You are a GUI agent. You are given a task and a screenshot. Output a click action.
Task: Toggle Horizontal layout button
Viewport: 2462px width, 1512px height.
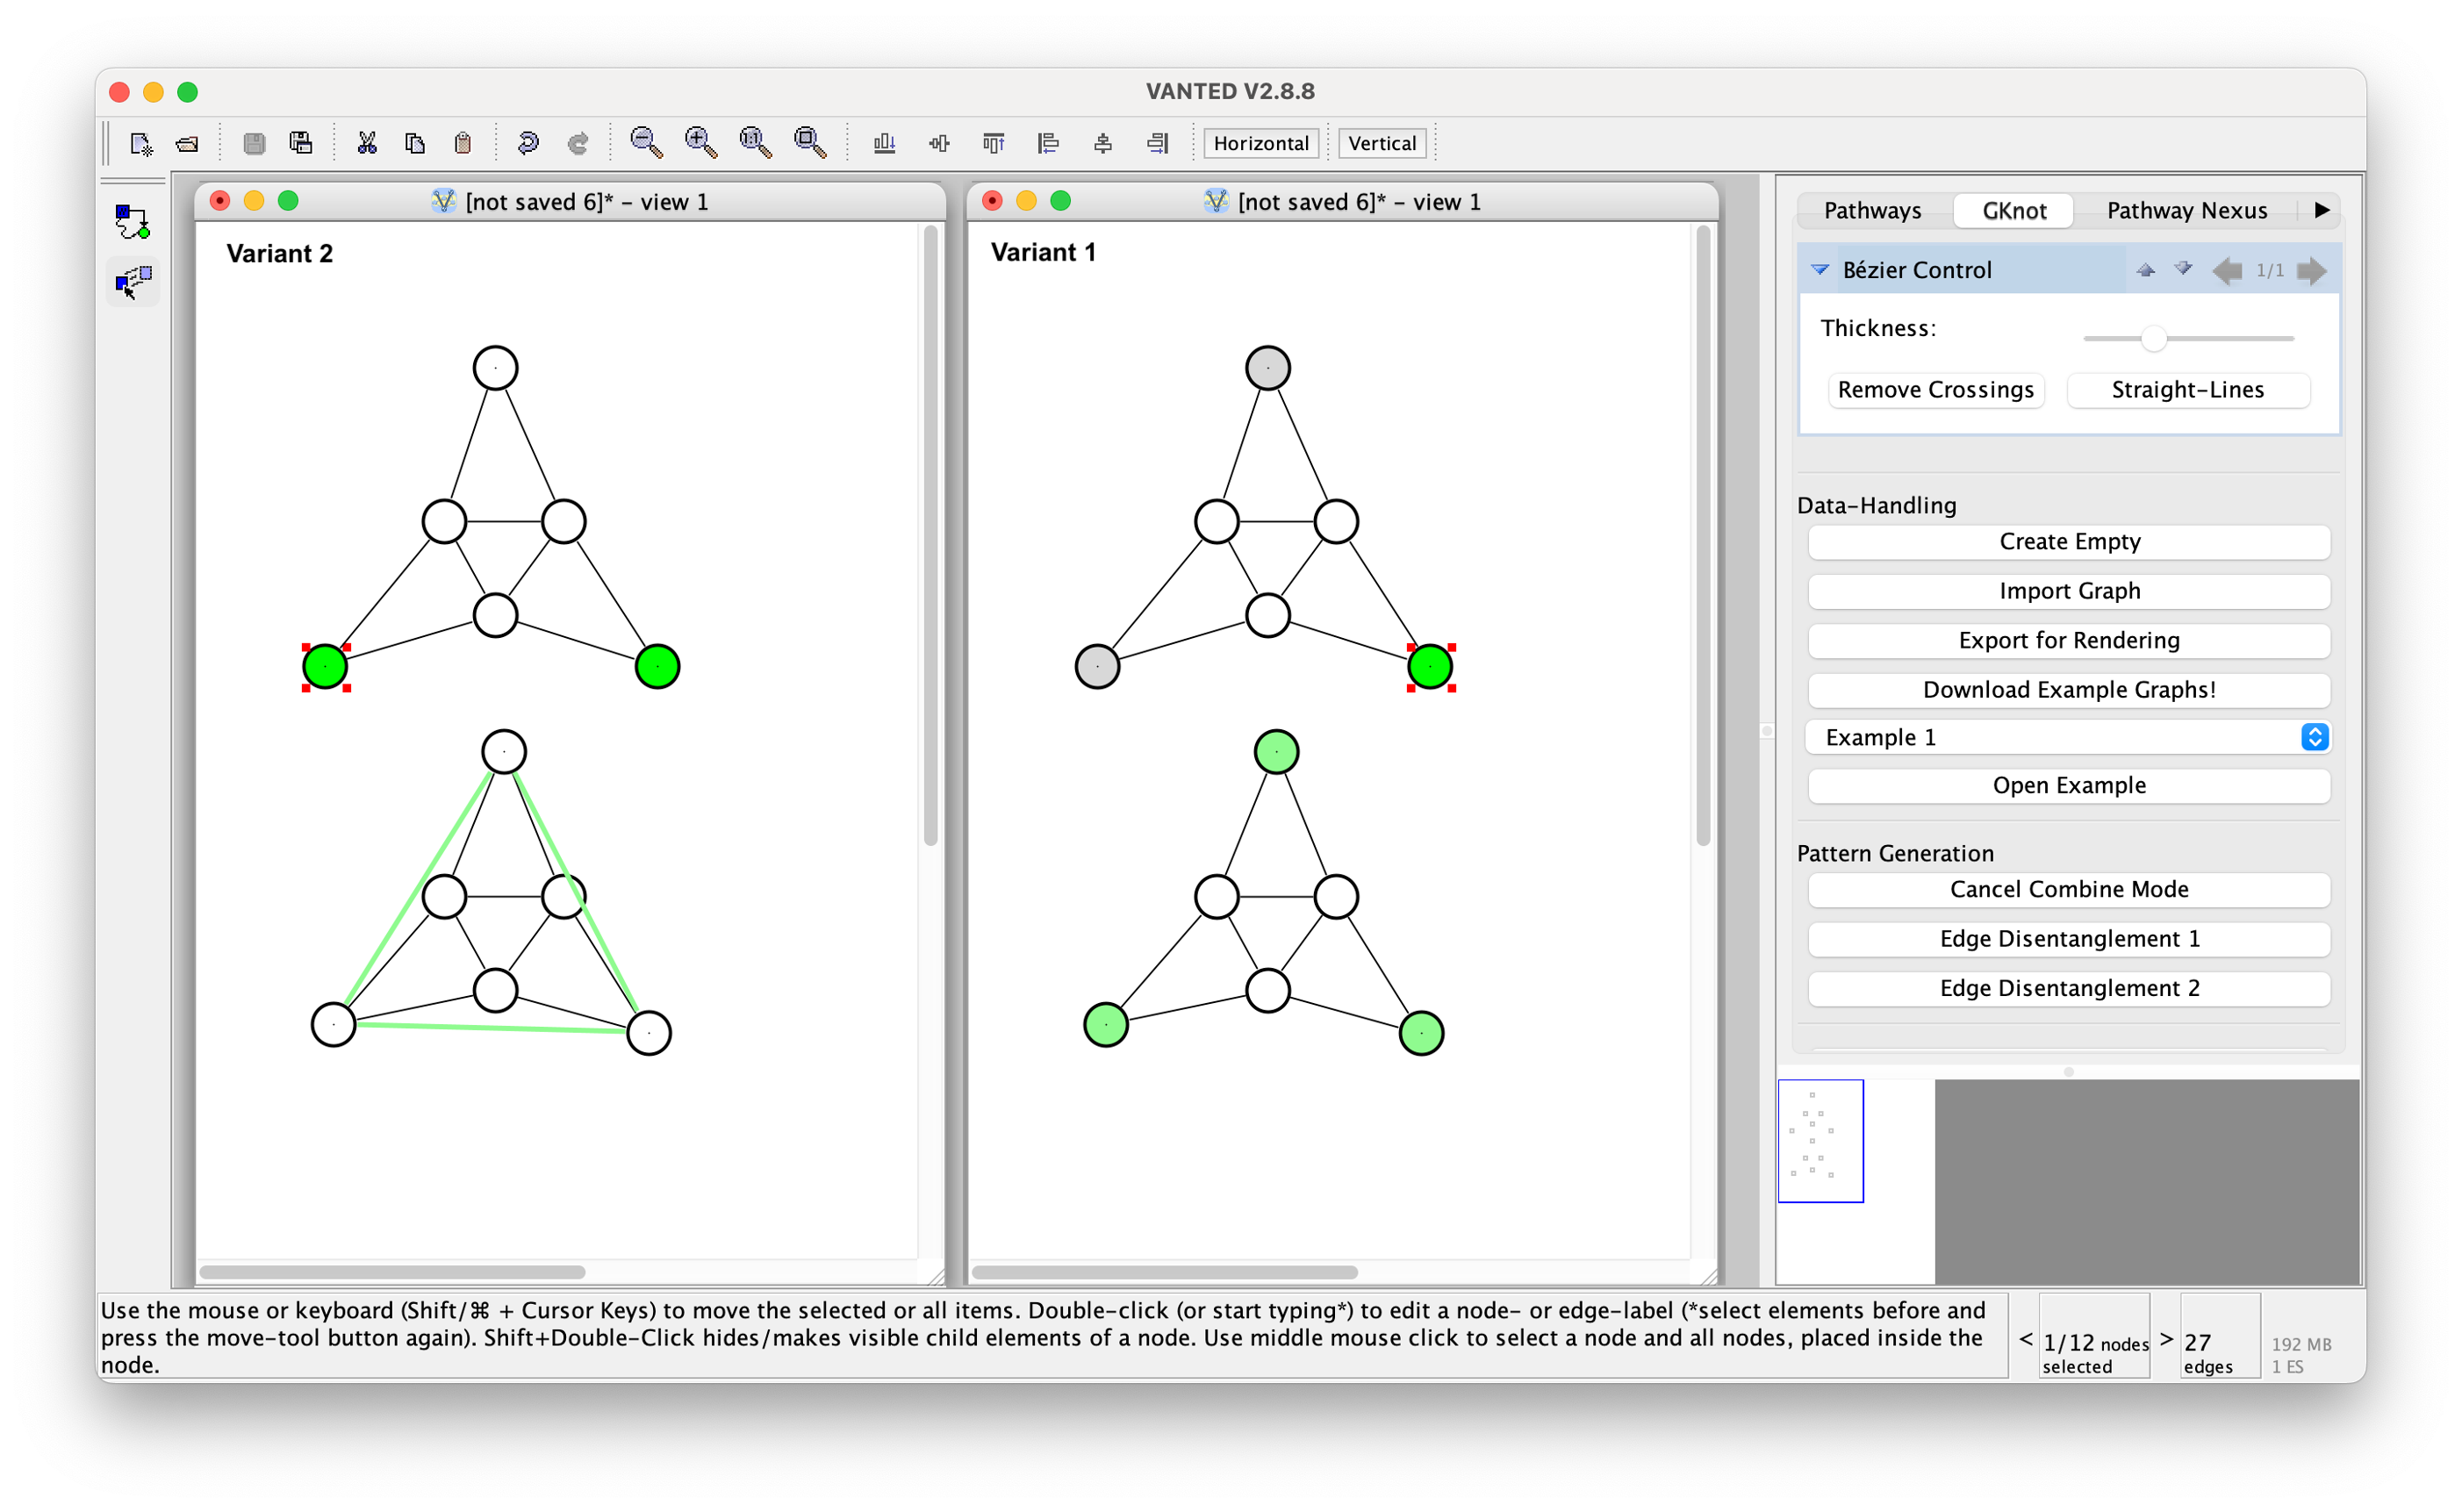coord(1260,143)
